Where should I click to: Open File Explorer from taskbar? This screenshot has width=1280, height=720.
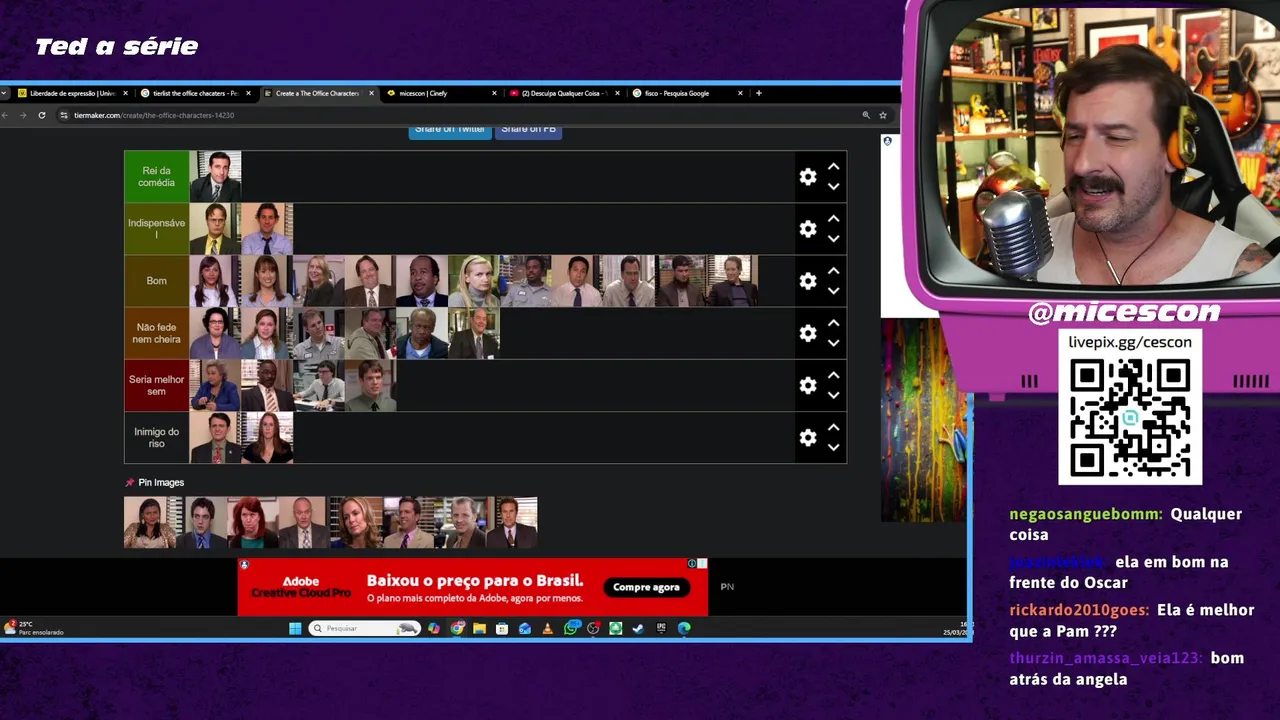479,628
